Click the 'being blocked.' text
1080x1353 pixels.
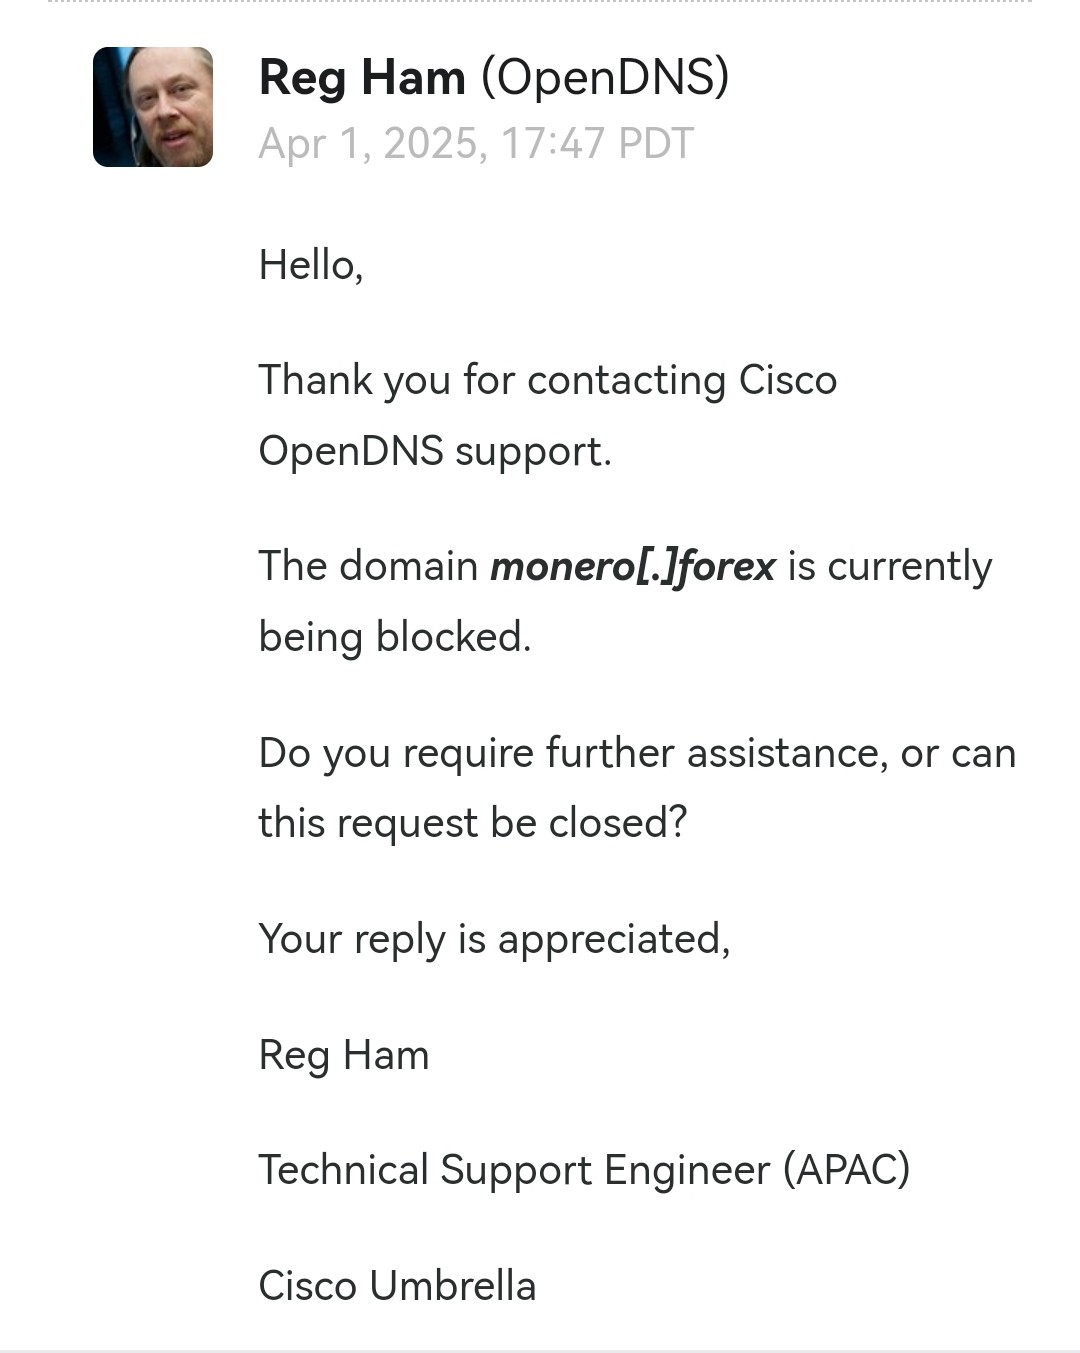pyautogui.click(x=395, y=638)
